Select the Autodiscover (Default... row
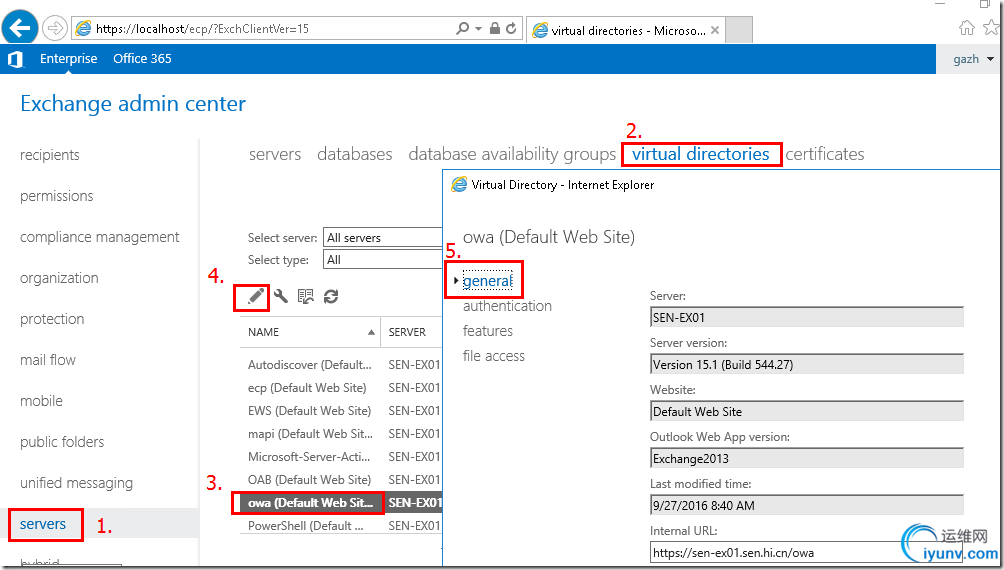The width and height of the screenshot is (1004, 570). tap(341, 364)
